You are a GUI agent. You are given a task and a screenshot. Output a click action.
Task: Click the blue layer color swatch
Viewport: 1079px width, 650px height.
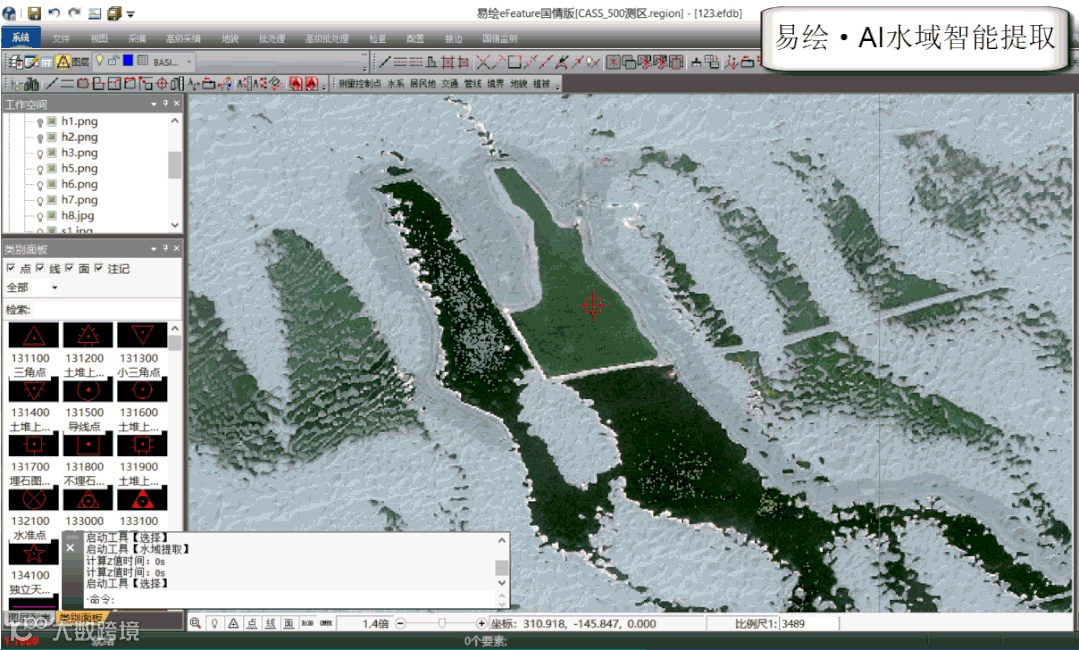128,61
